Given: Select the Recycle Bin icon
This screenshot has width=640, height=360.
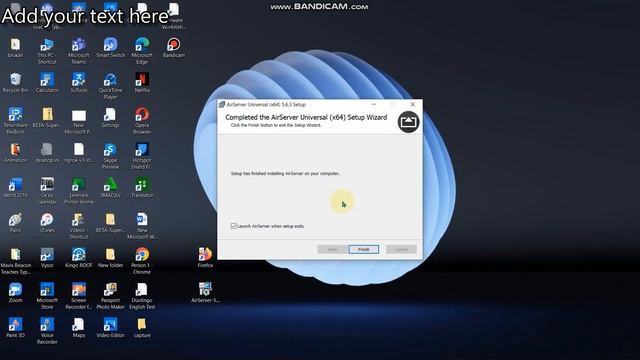Looking at the screenshot, I should click(15, 83).
